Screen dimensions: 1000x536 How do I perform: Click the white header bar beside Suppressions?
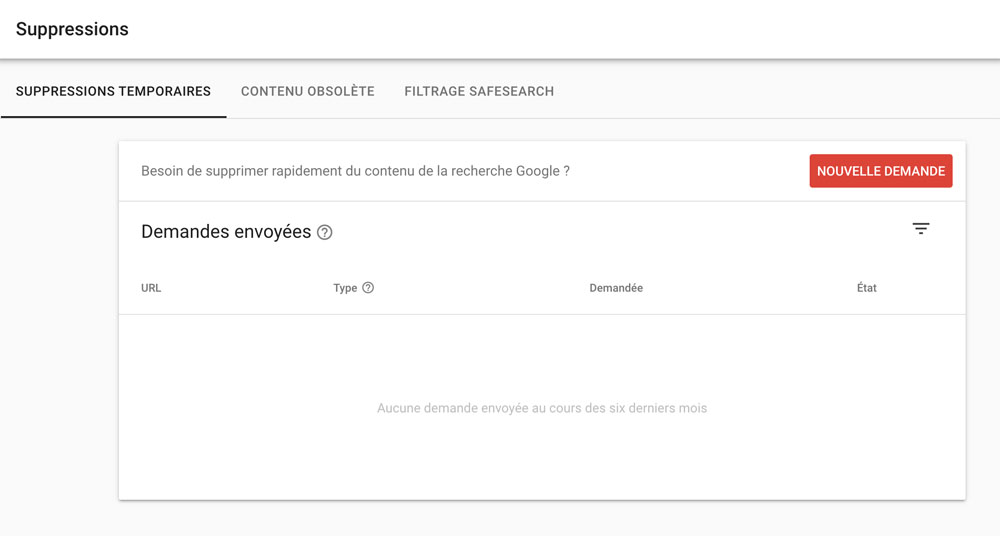(x=561, y=29)
